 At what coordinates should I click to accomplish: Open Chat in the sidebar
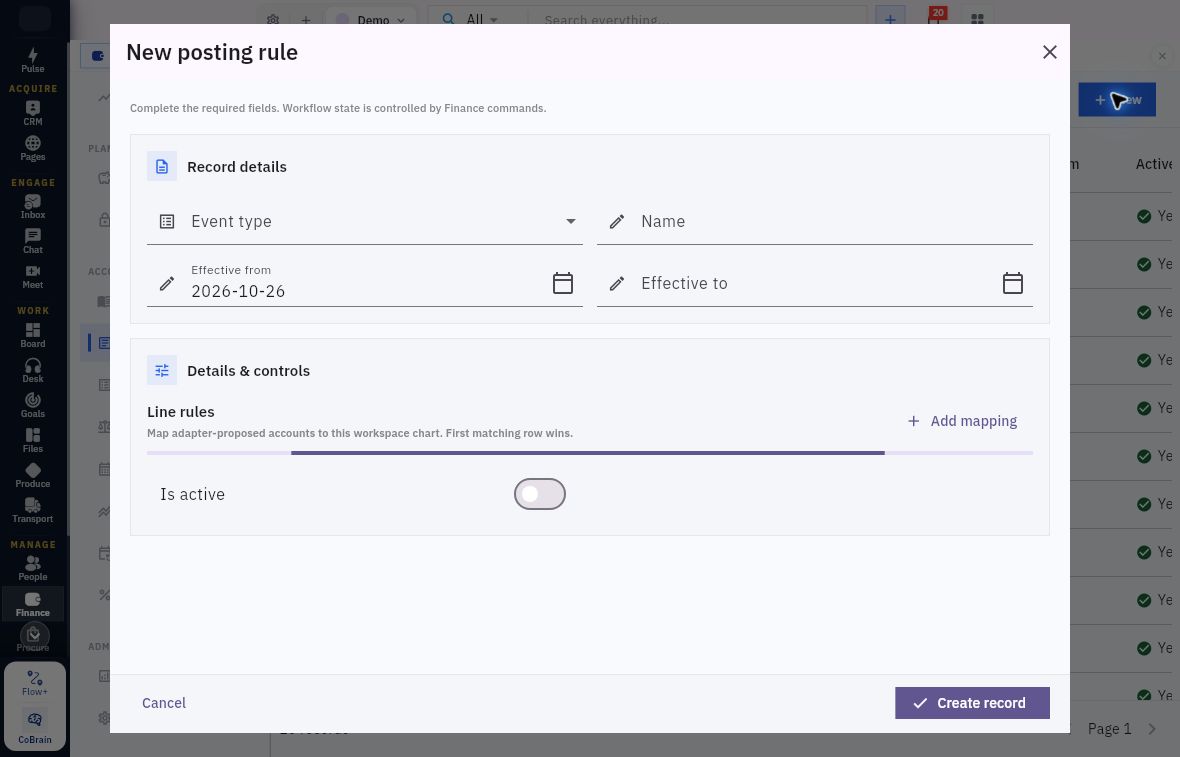(x=32, y=242)
